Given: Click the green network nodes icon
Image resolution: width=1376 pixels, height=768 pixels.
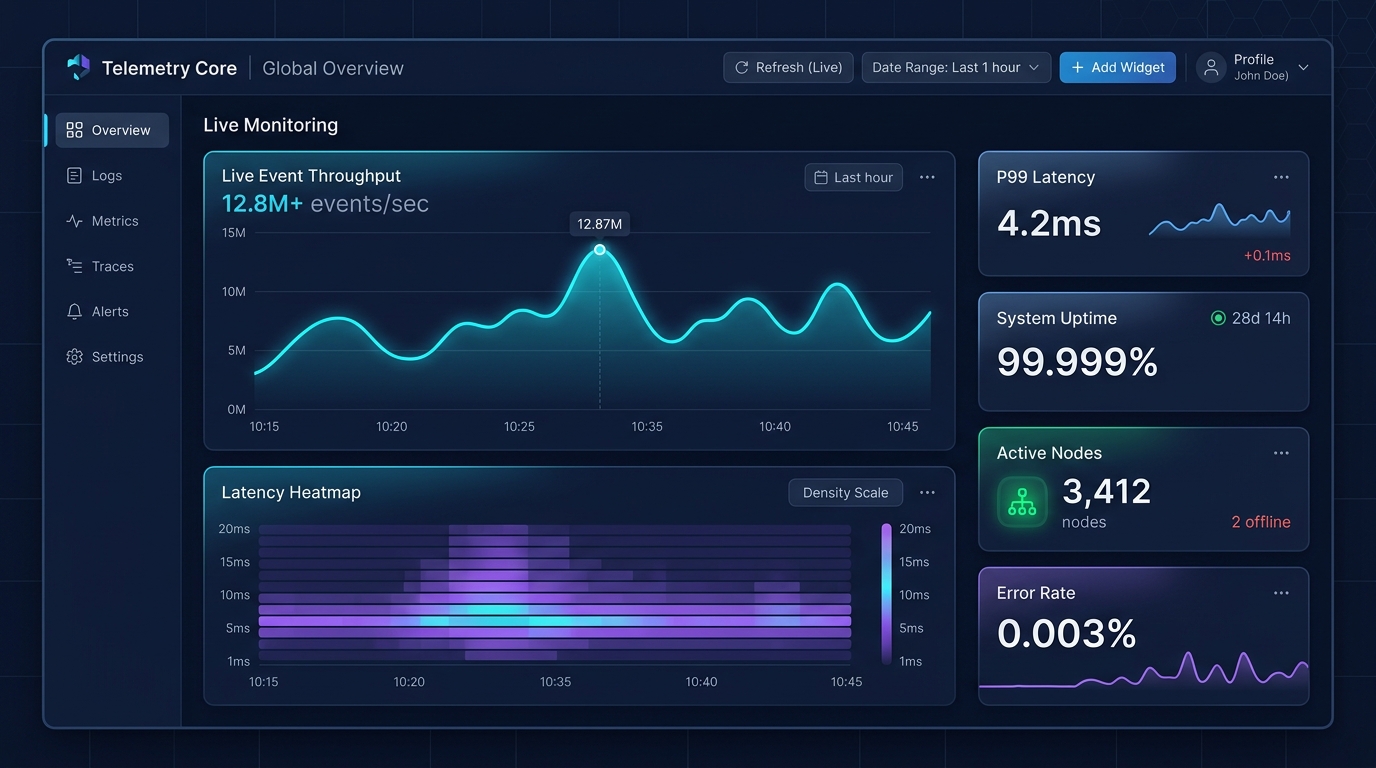Looking at the screenshot, I should (1022, 502).
